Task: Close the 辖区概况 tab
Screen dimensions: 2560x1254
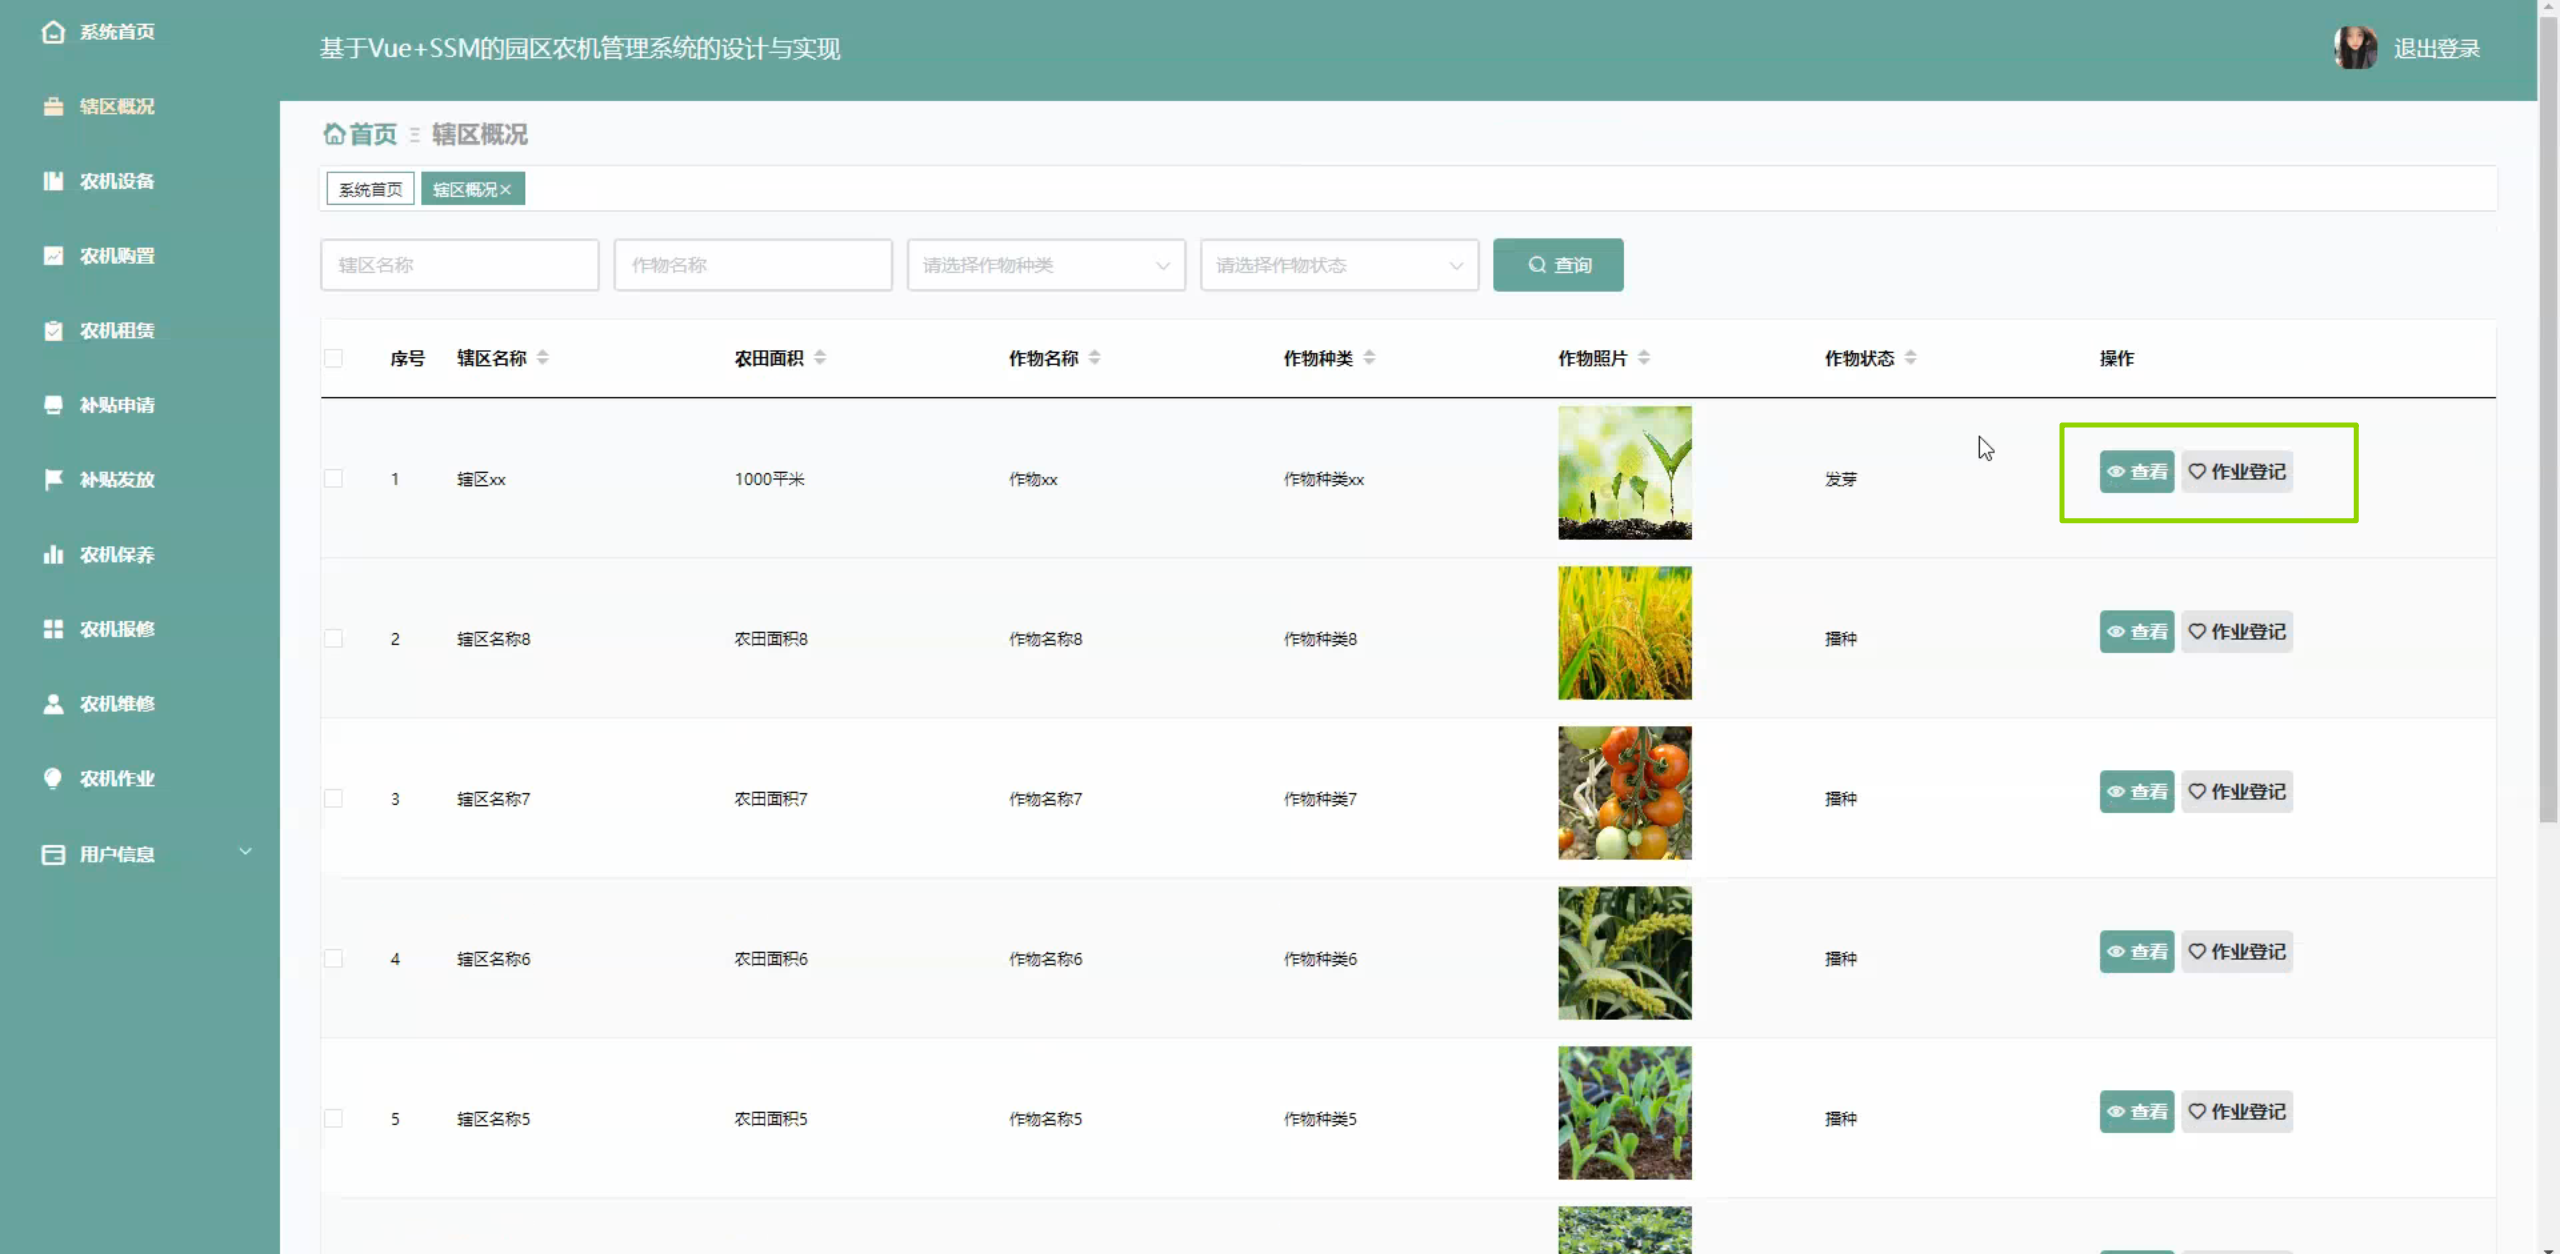Action: (506, 189)
